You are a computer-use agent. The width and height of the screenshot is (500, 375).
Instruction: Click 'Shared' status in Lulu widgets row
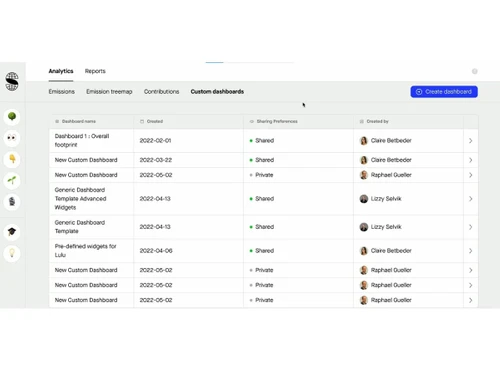coord(265,251)
